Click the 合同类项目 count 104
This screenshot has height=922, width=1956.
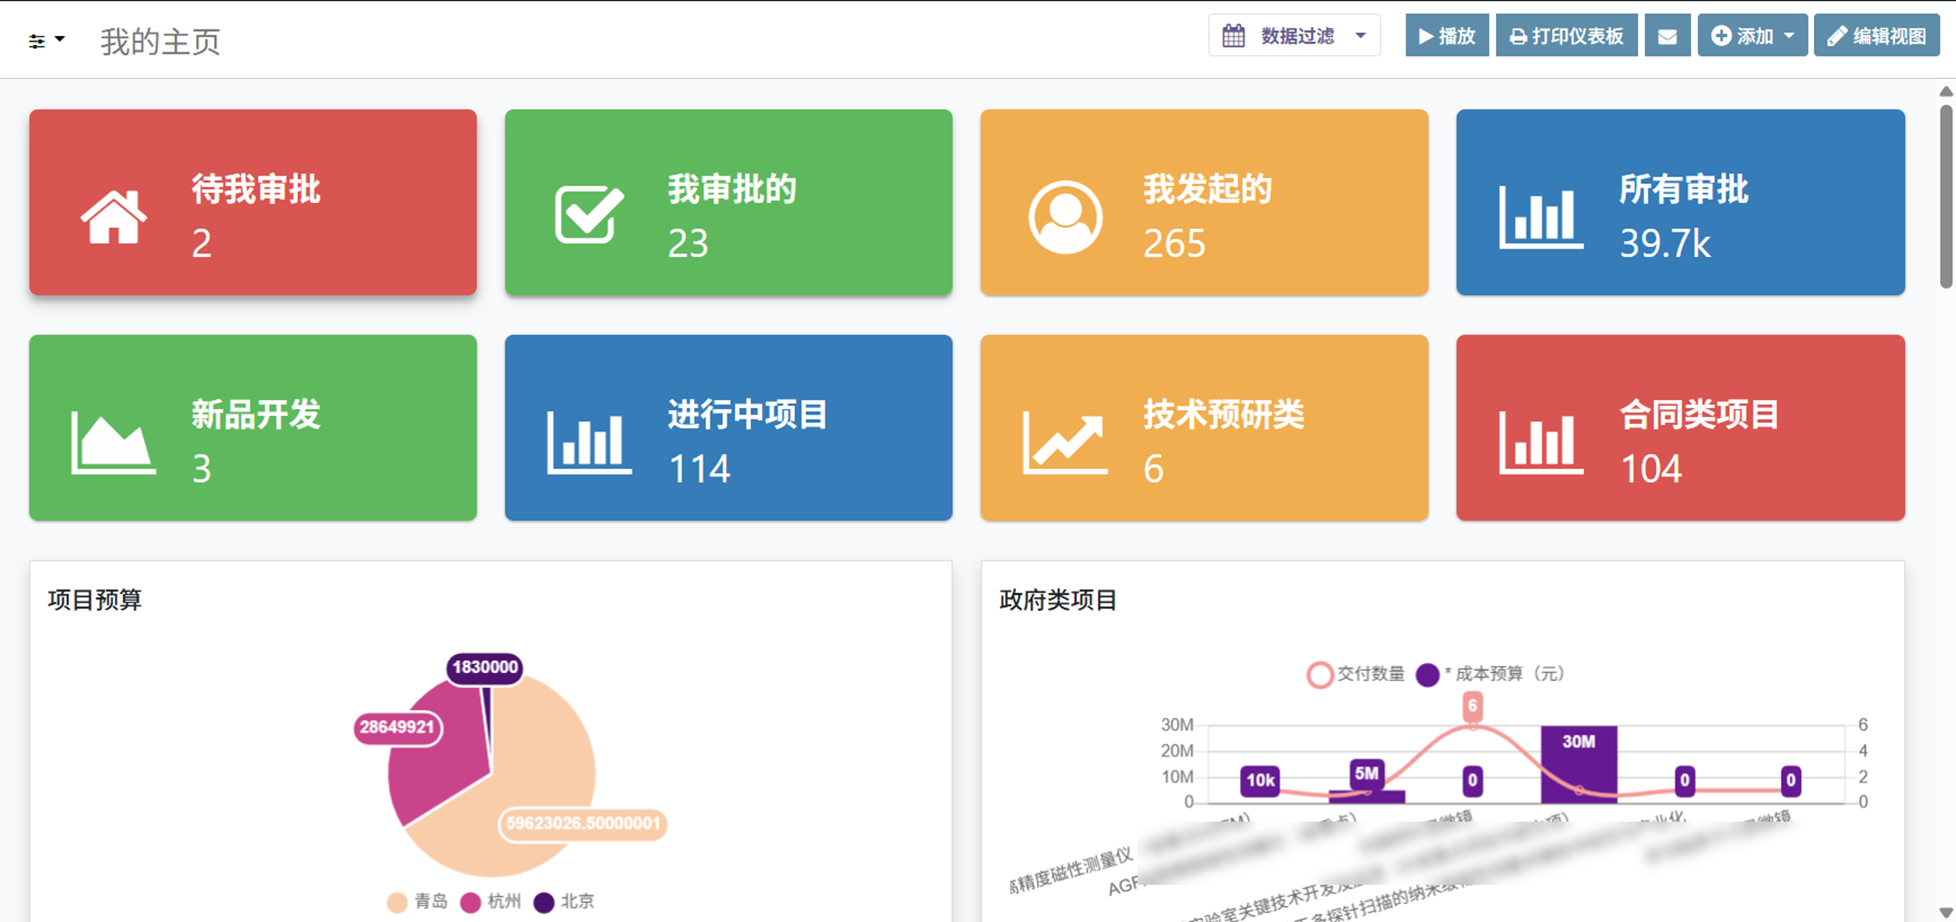pyautogui.click(x=1650, y=468)
